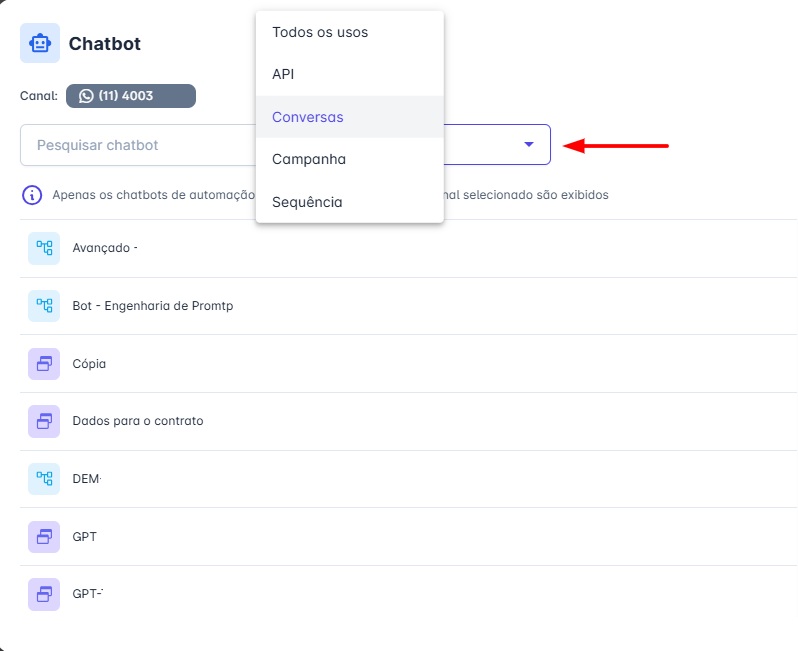Select the WhatsApp channel (11) 4003 chip
Viewport: 798px width, 651px height.
pyautogui.click(x=131, y=96)
